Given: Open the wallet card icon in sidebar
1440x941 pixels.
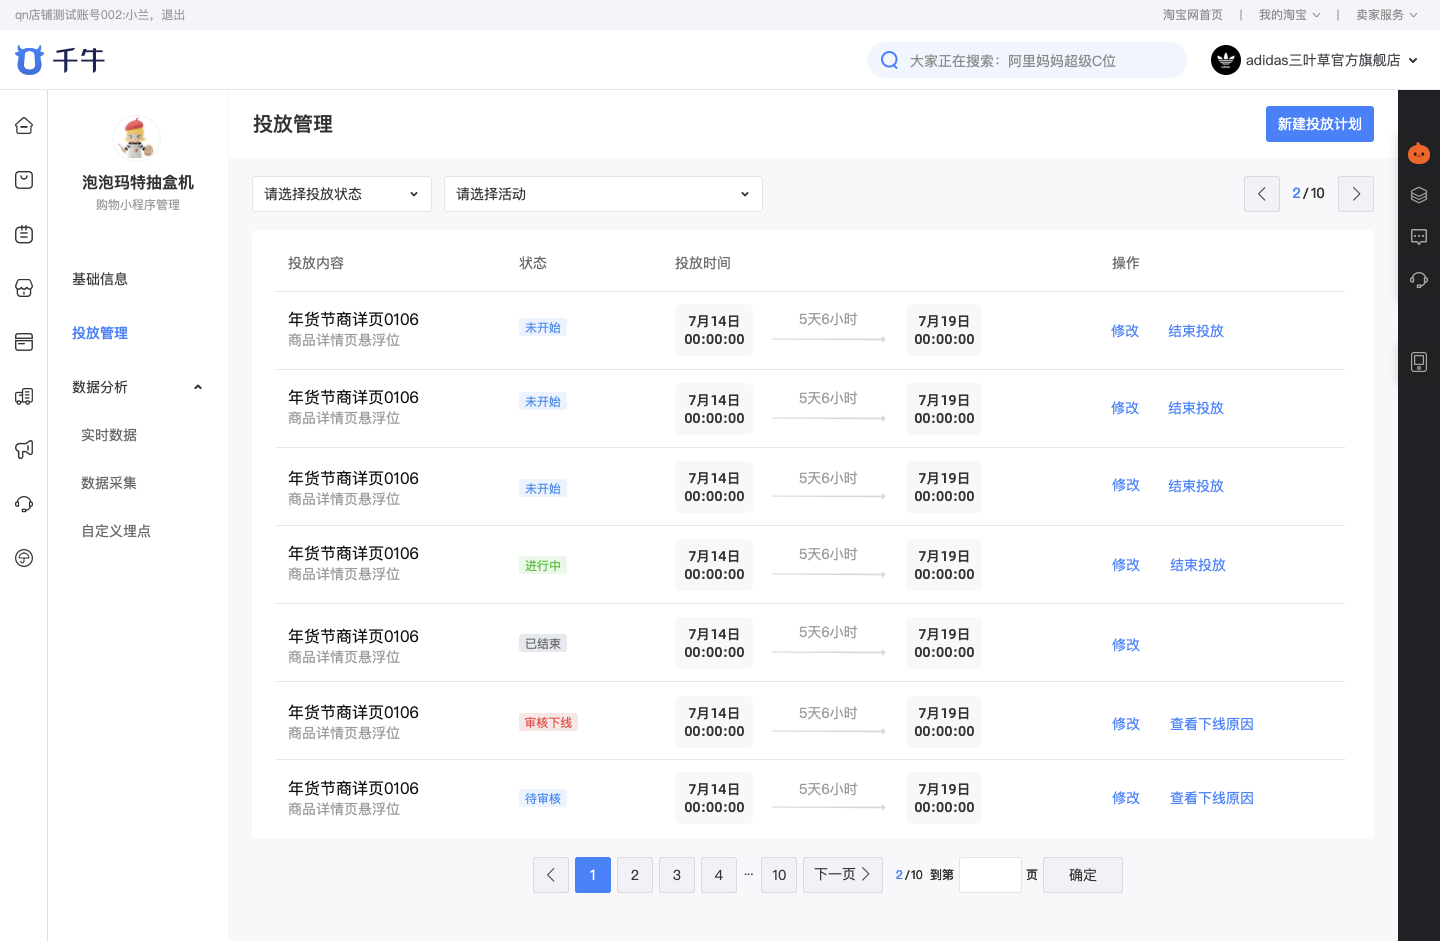Looking at the screenshot, I should (24, 342).
